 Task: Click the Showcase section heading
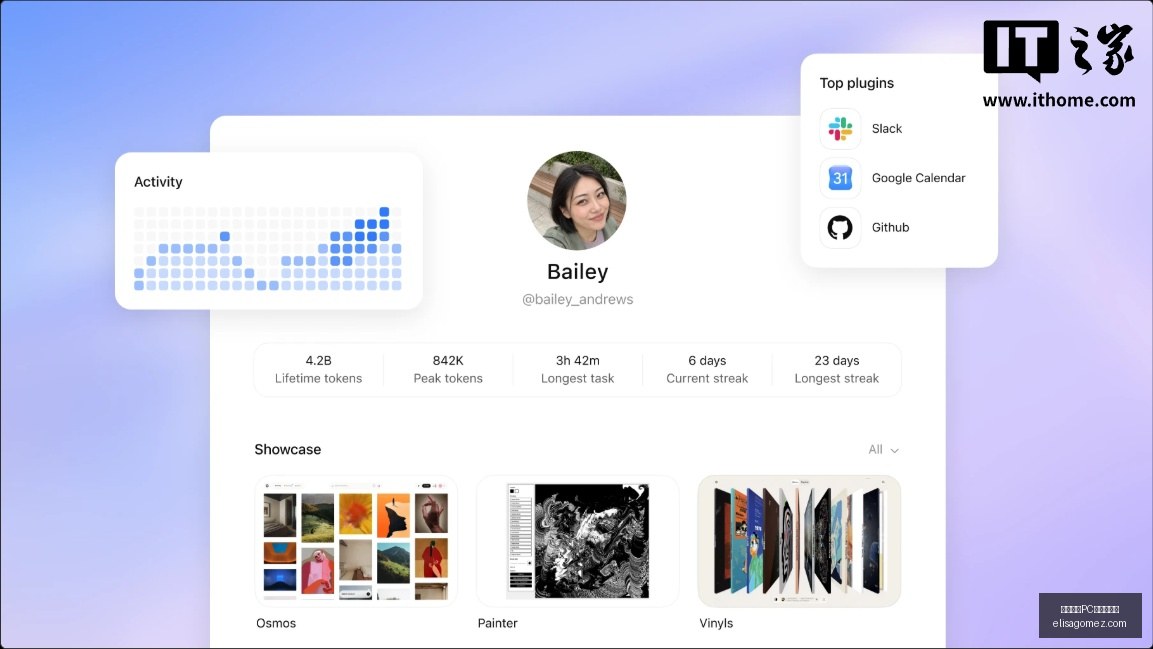[x=288, y=449]
